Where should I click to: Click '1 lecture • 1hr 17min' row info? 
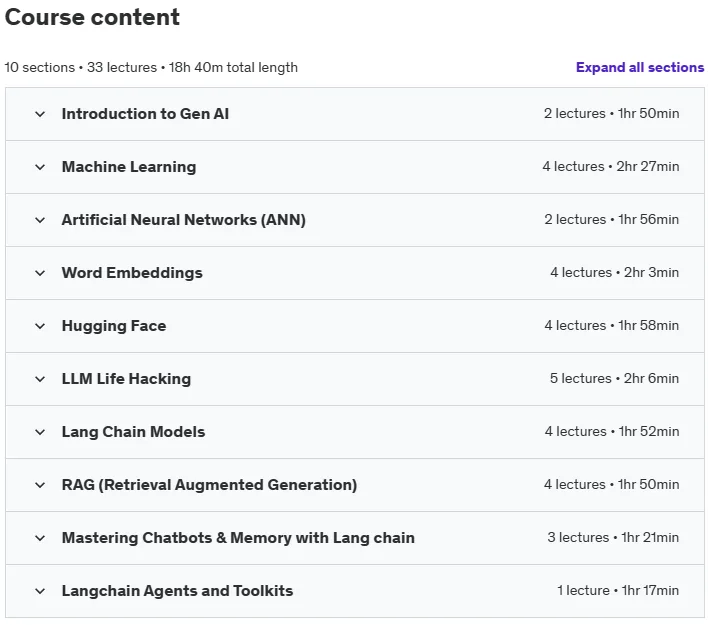click(618, 590)
